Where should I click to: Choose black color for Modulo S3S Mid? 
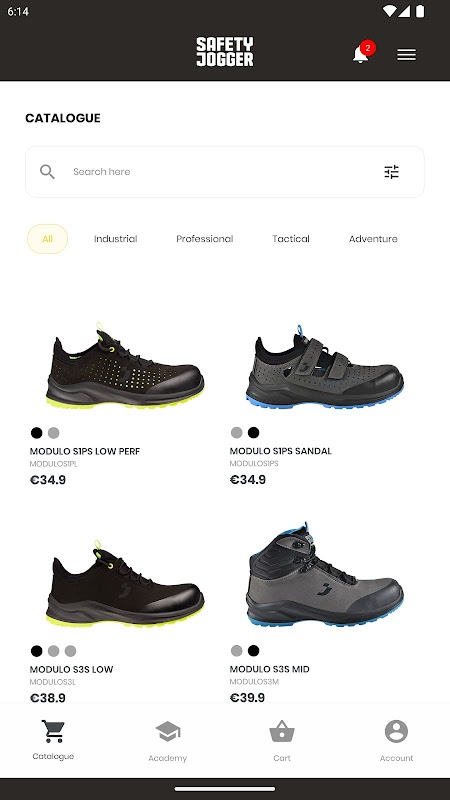[254, 651]
